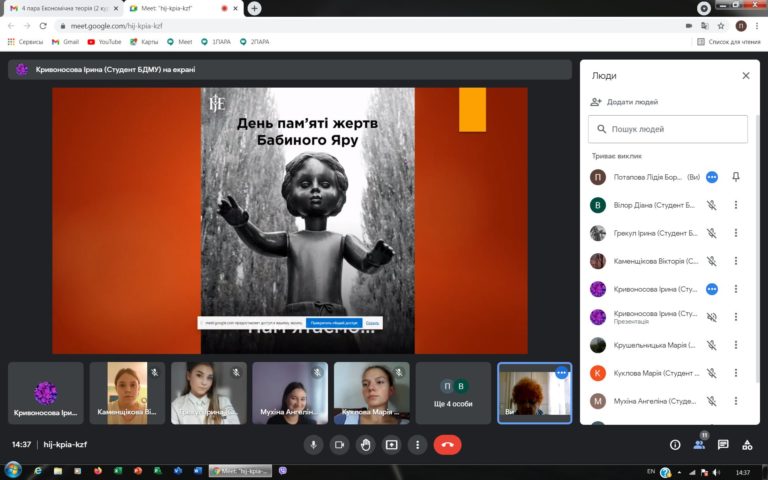Click the present screen button

[391, 445]
